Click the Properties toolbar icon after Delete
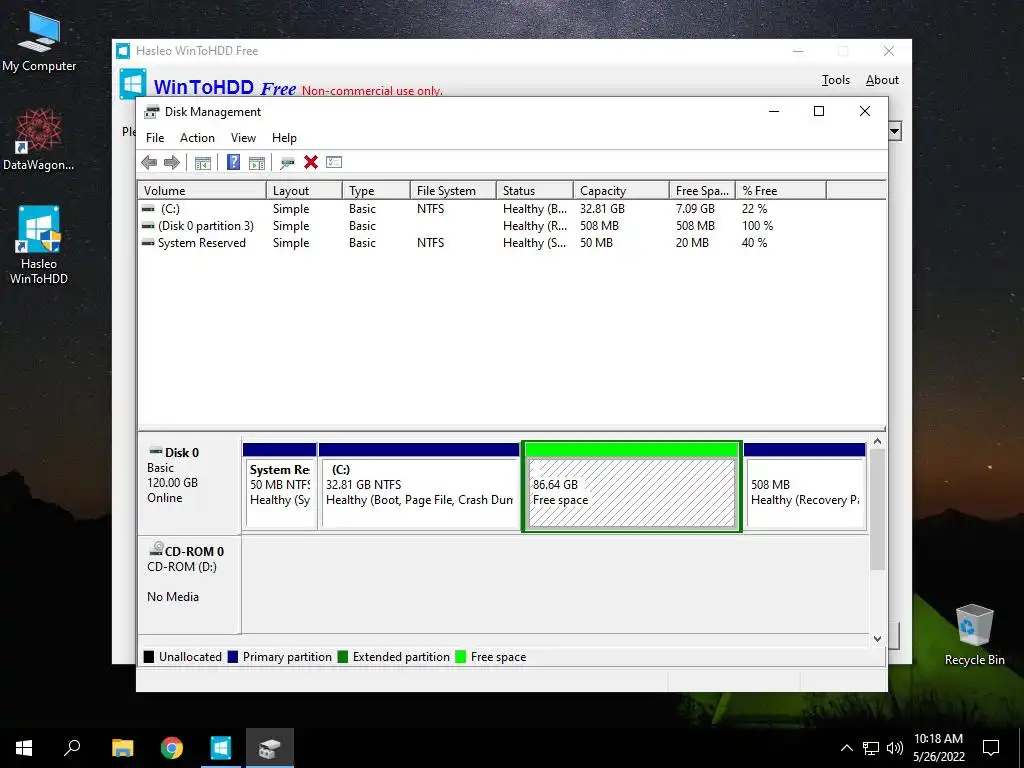Screen dimensions: 1024x768 pyautogui.click(x=334, y=162)
